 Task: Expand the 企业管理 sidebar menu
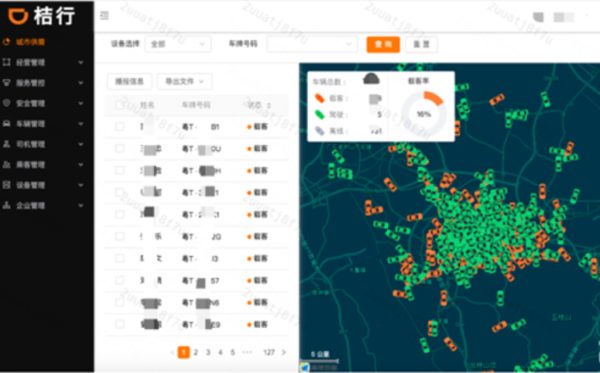coord(43,205)
